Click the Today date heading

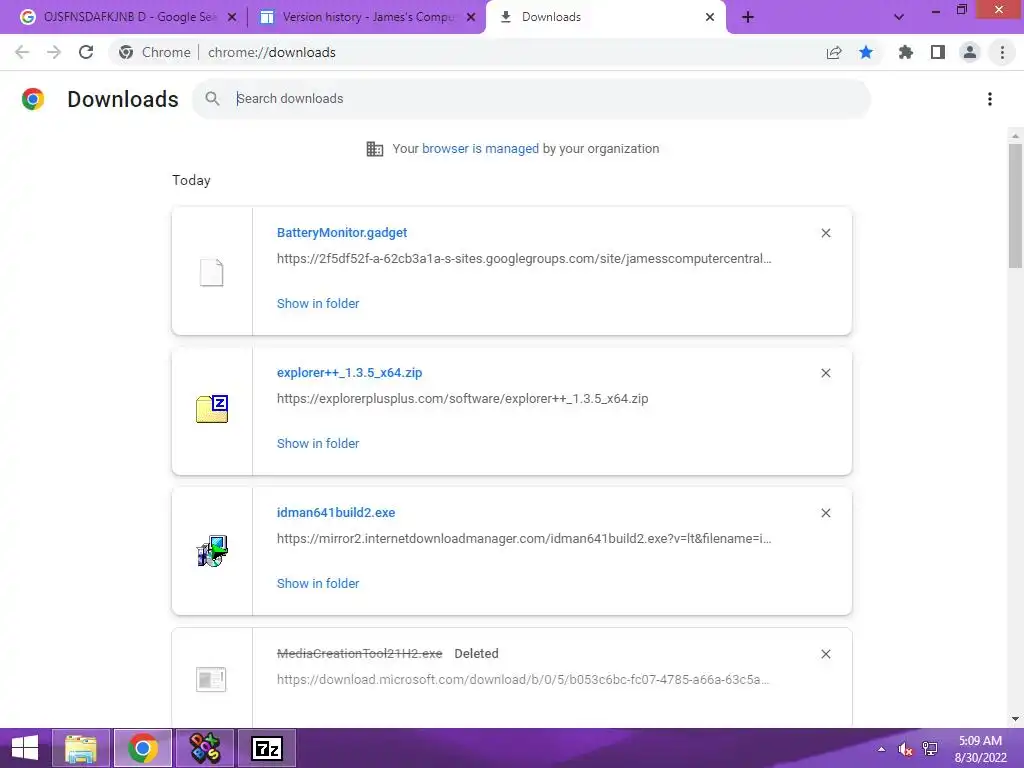click(191, 180)
